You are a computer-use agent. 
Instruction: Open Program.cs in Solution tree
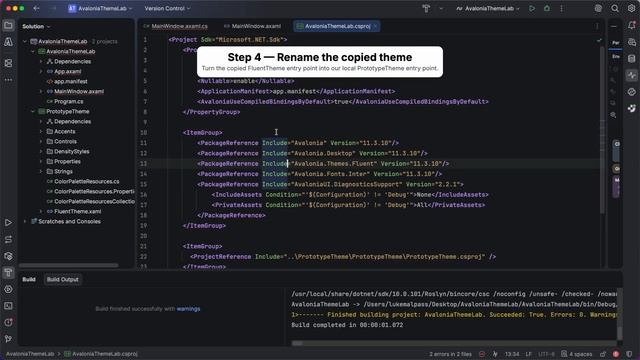click(x=69, y=101)
